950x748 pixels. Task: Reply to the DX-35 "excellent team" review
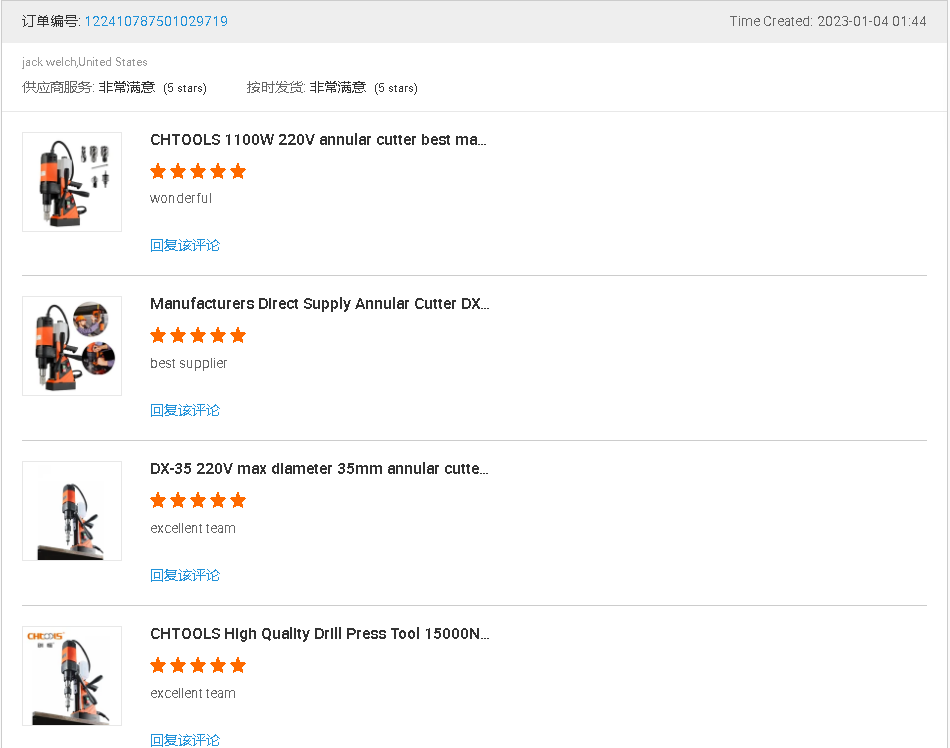(x=185, y=575)
